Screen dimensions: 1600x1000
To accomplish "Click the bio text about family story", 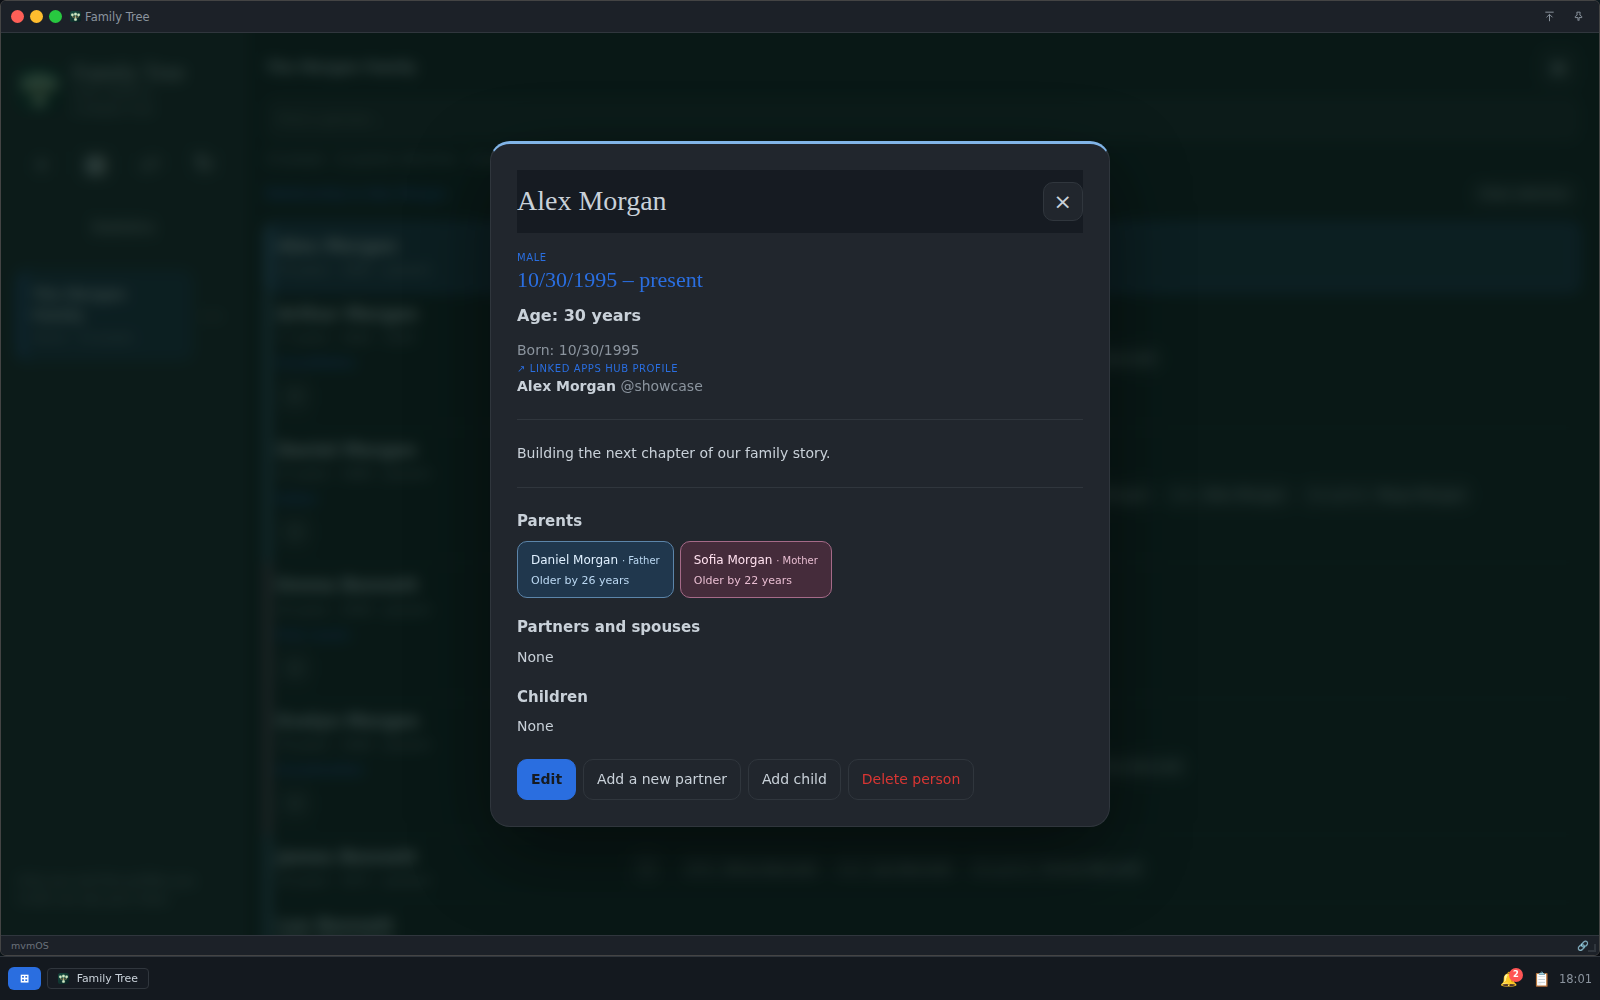I will [673, 453].
